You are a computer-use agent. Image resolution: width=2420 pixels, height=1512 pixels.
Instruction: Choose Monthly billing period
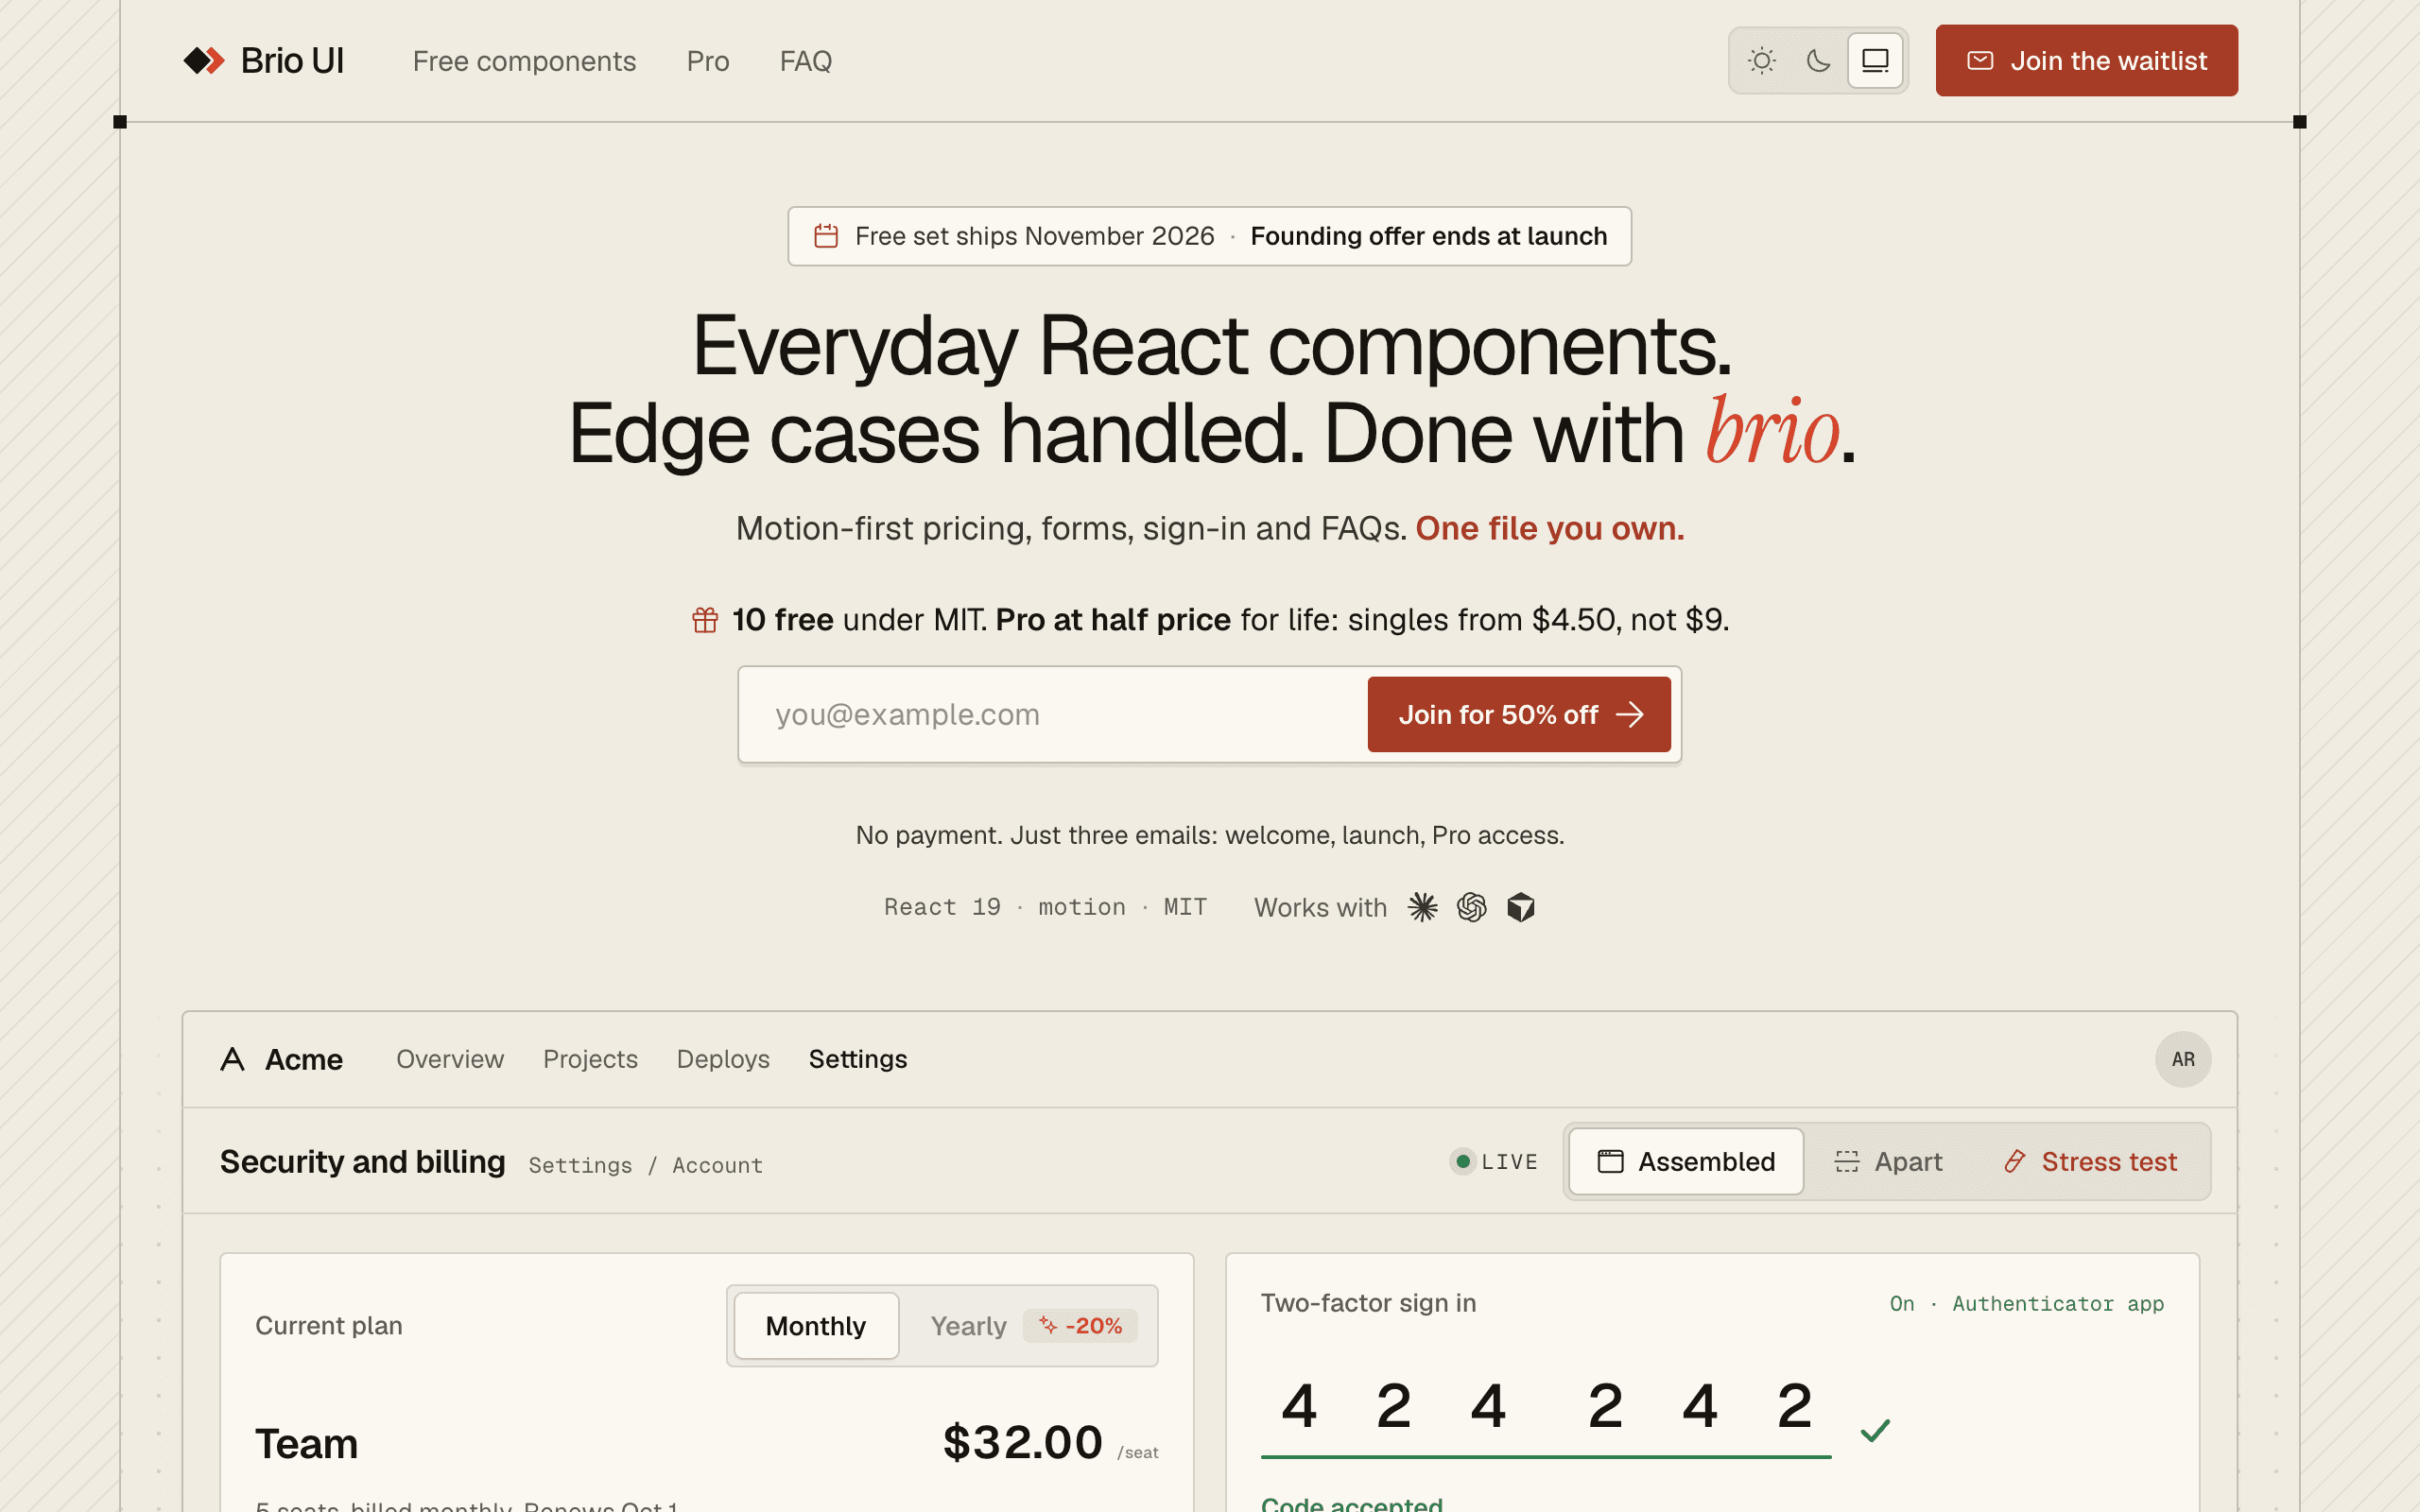[x=816, y=1326]
